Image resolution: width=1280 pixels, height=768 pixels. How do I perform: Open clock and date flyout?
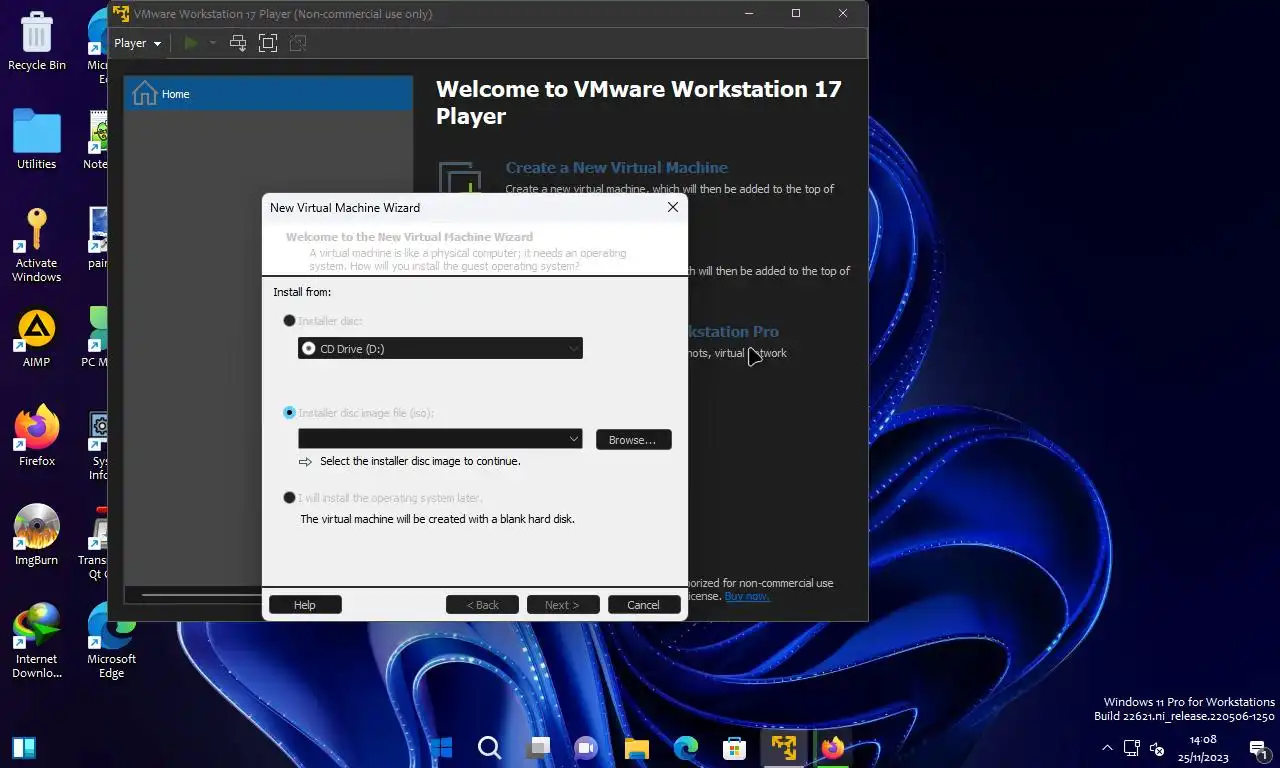pos(1203,748)
